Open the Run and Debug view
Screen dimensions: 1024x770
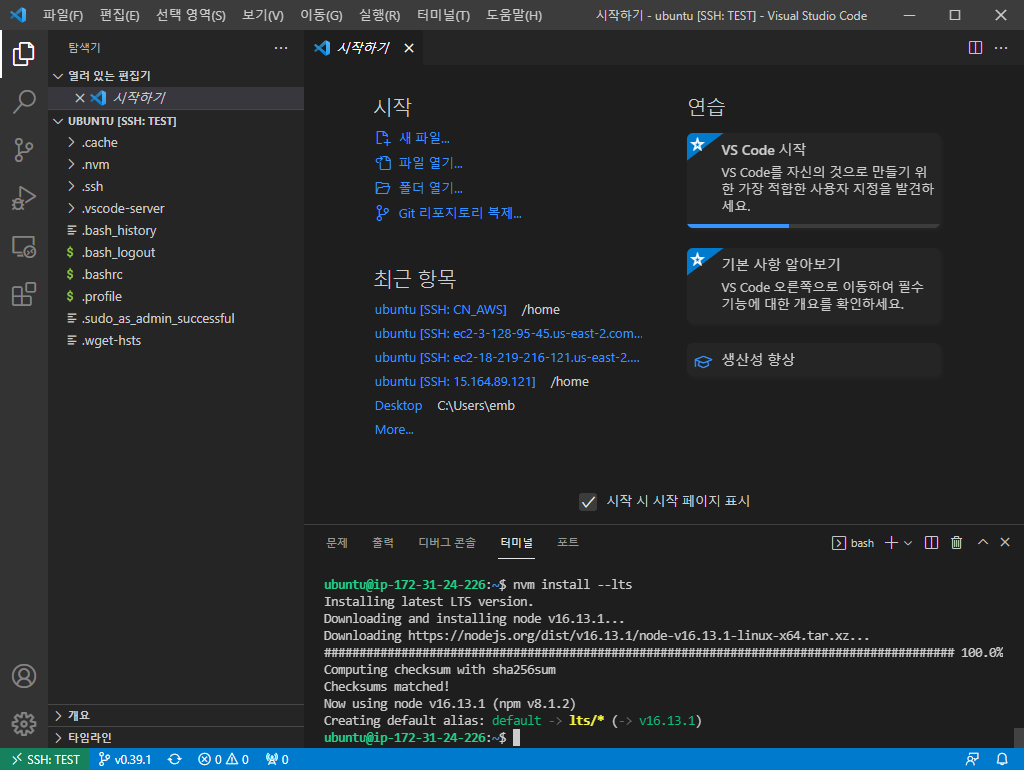pyautogui.click(x=24, y=198)
